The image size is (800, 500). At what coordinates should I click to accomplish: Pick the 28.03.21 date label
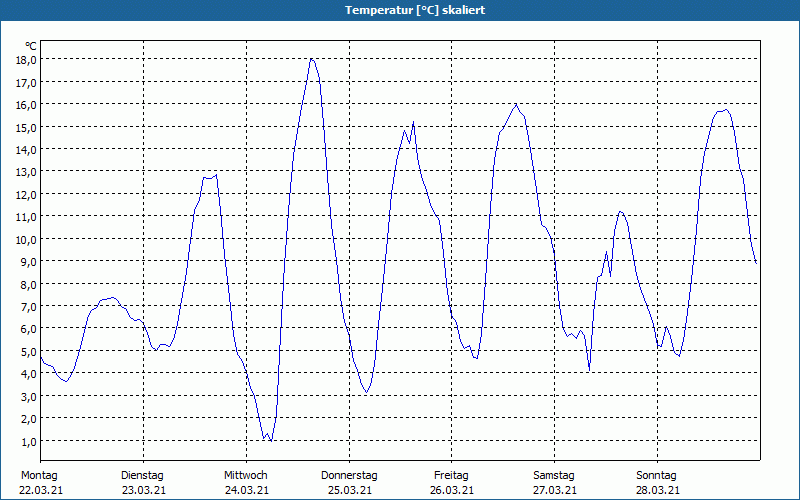pyautogui.click(x=657, y=490)
